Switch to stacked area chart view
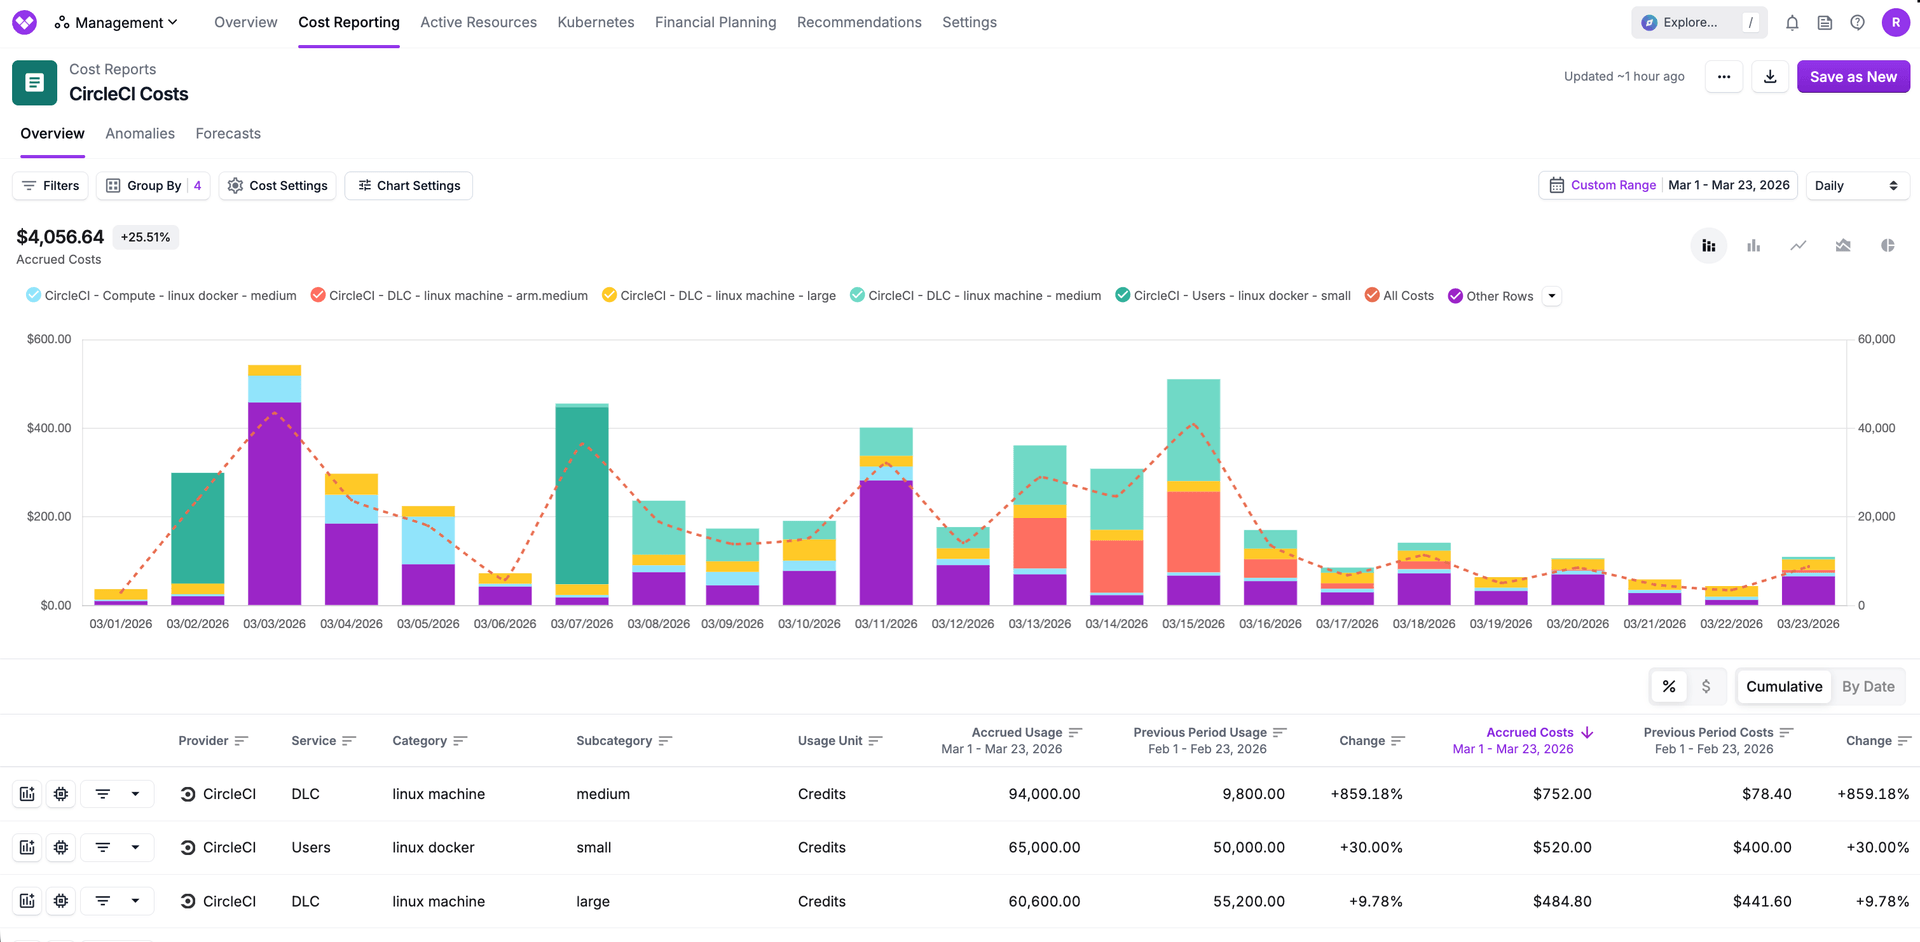 [1843, 245]
